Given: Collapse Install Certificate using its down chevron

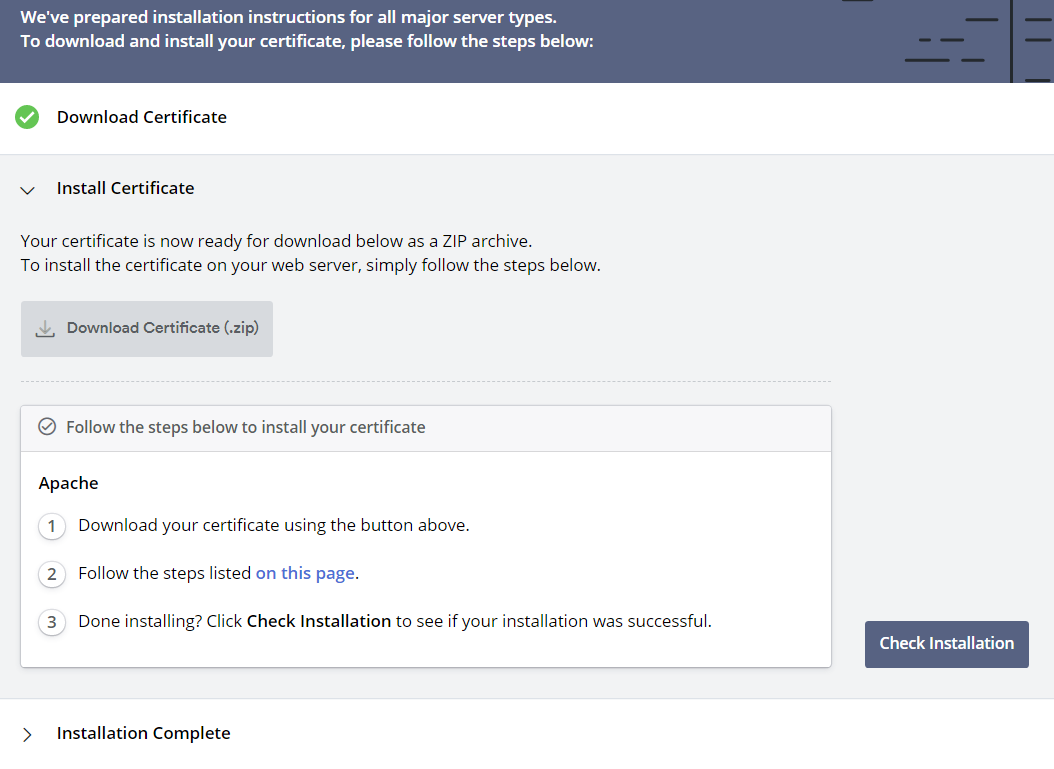Looking at the screenshot, I should pos(28,189).
